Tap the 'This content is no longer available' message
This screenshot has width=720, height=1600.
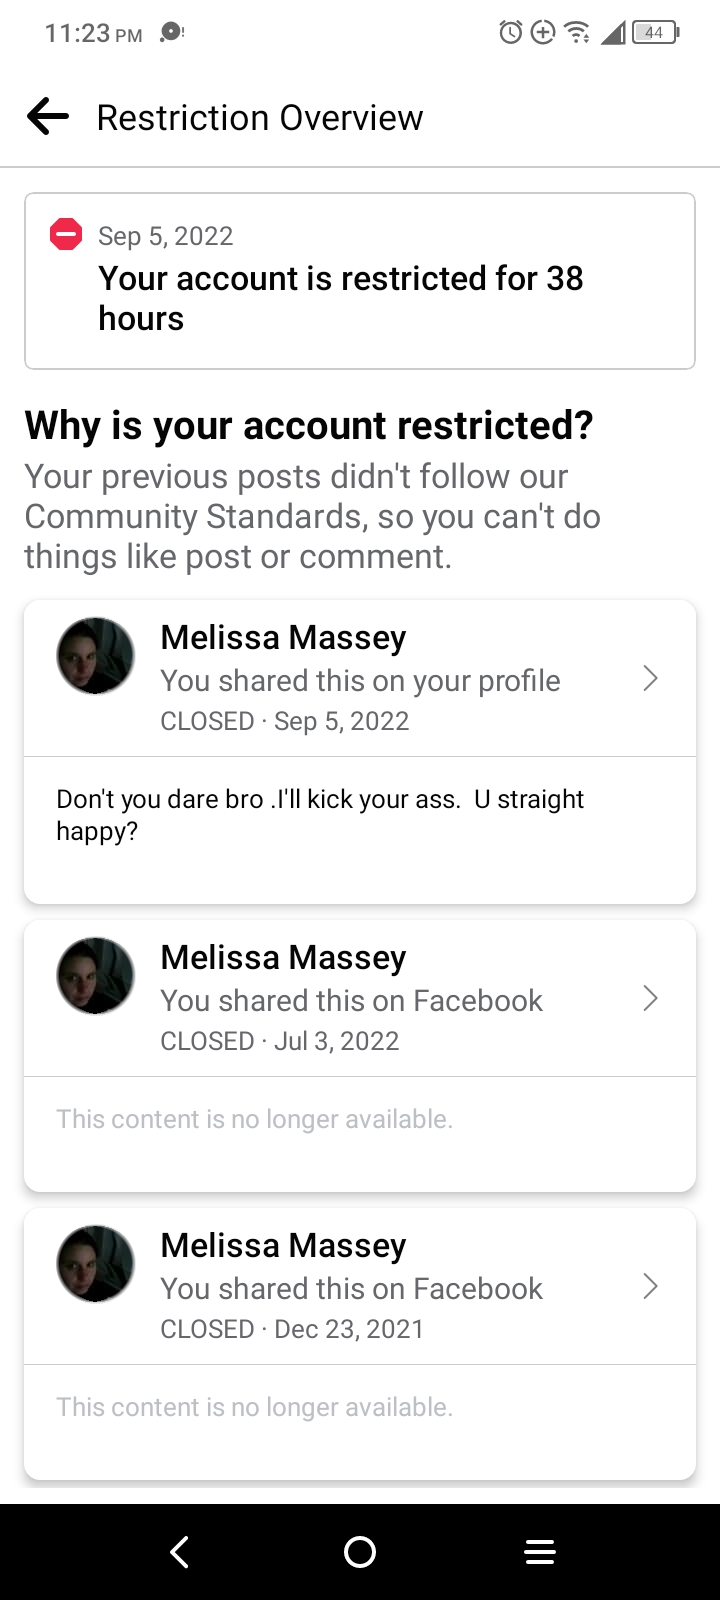point(254,1118)
